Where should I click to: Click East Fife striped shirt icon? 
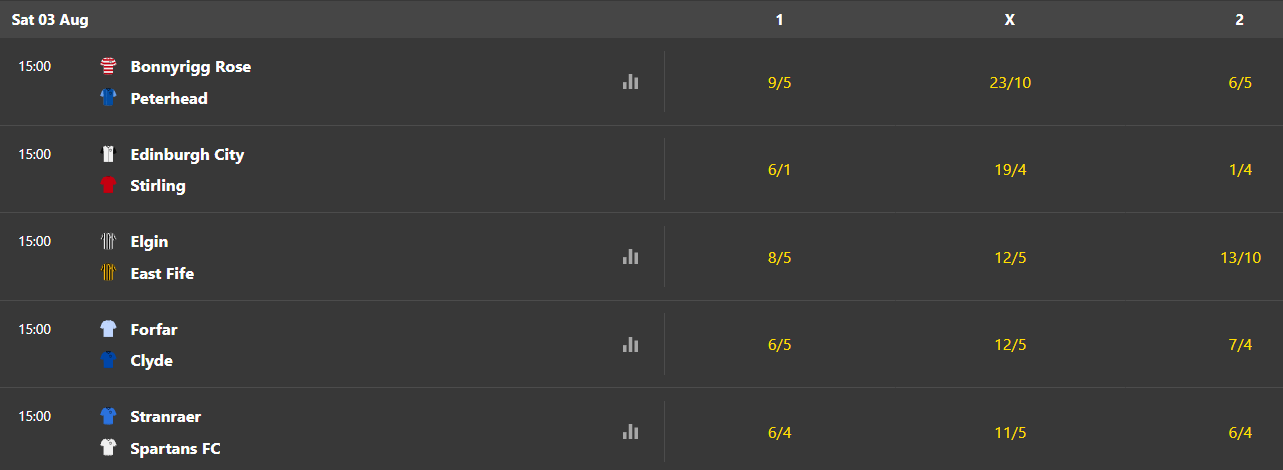coord(108,273)
